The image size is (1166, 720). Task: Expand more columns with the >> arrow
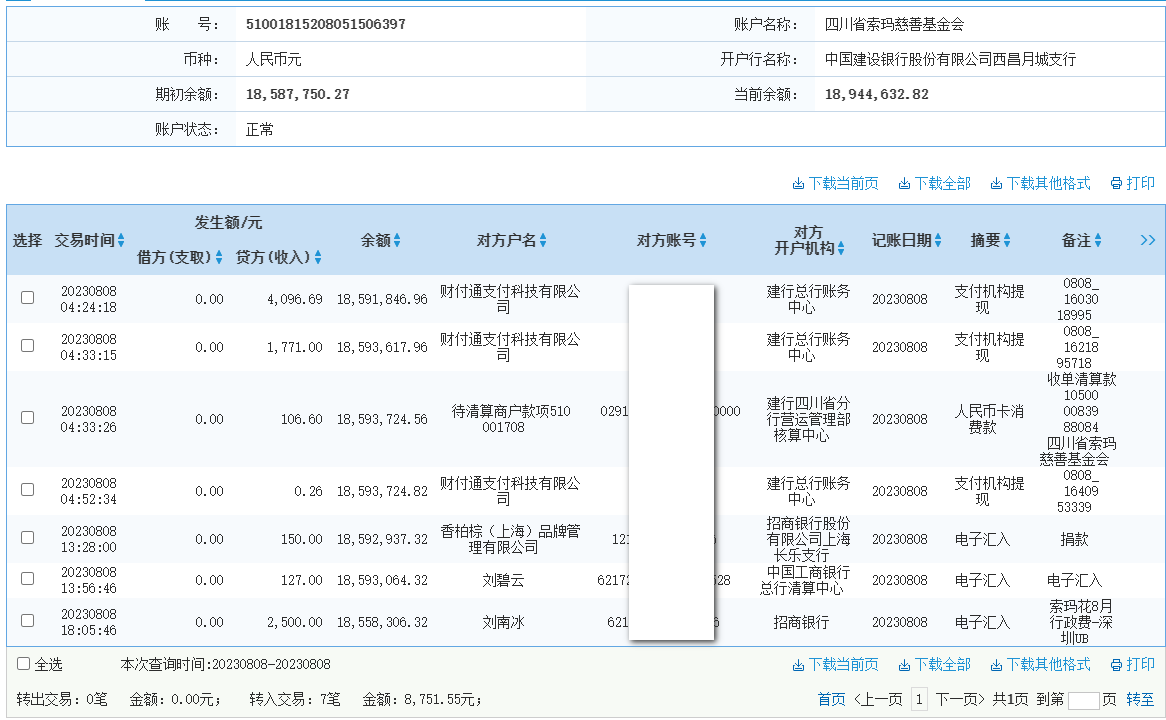[1147, 240]
